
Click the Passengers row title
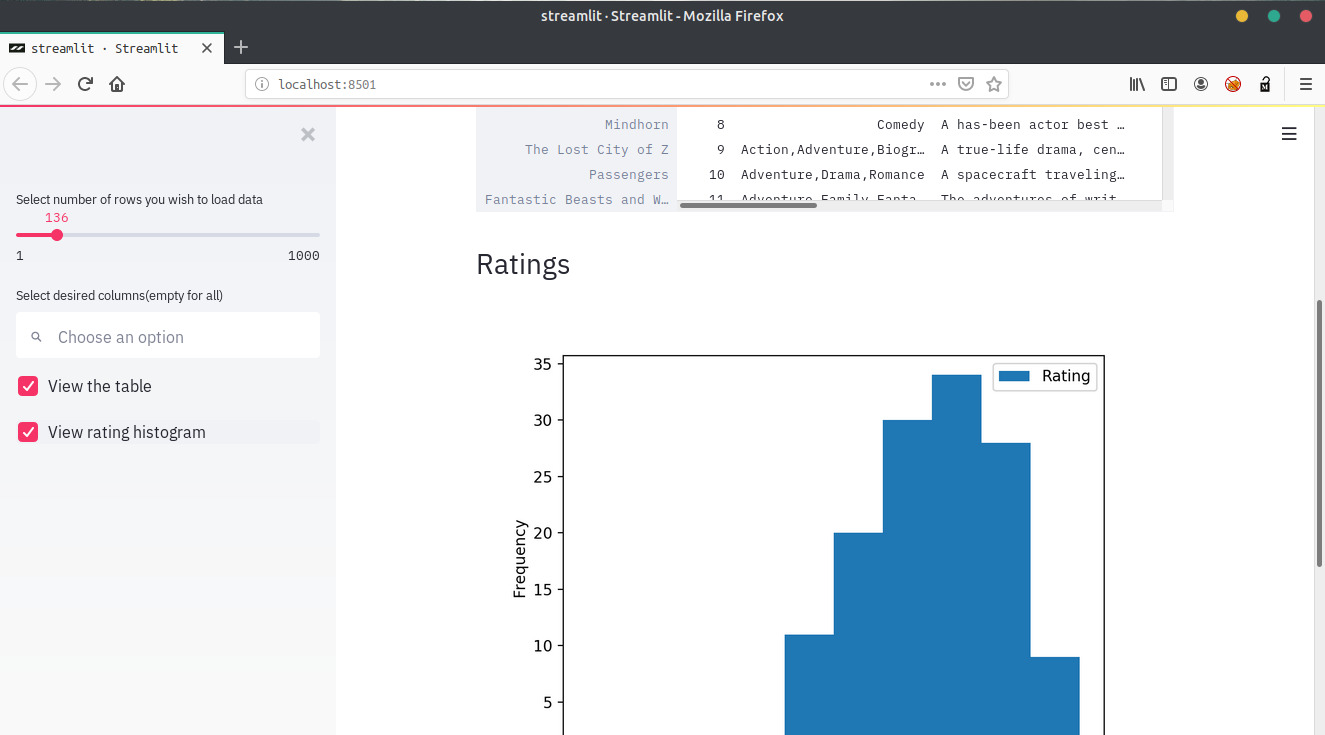[629, 175]
